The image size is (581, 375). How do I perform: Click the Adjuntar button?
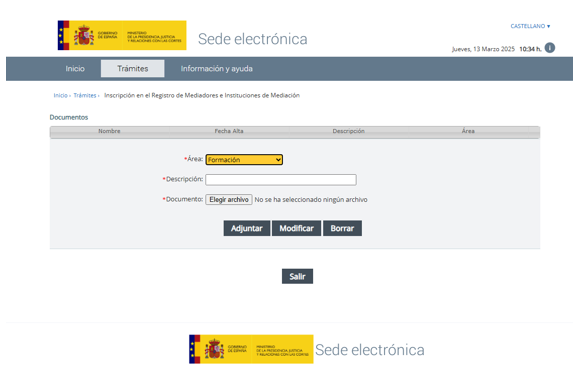coord(247,228)
